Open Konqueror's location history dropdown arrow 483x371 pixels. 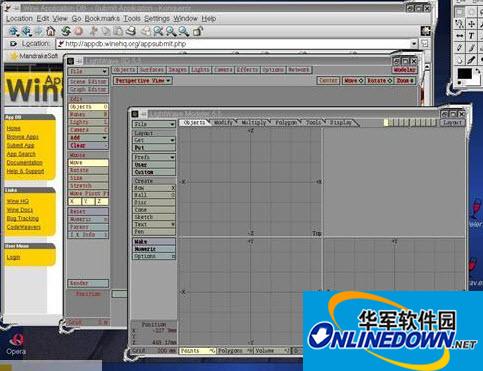(x=414, y=44)
